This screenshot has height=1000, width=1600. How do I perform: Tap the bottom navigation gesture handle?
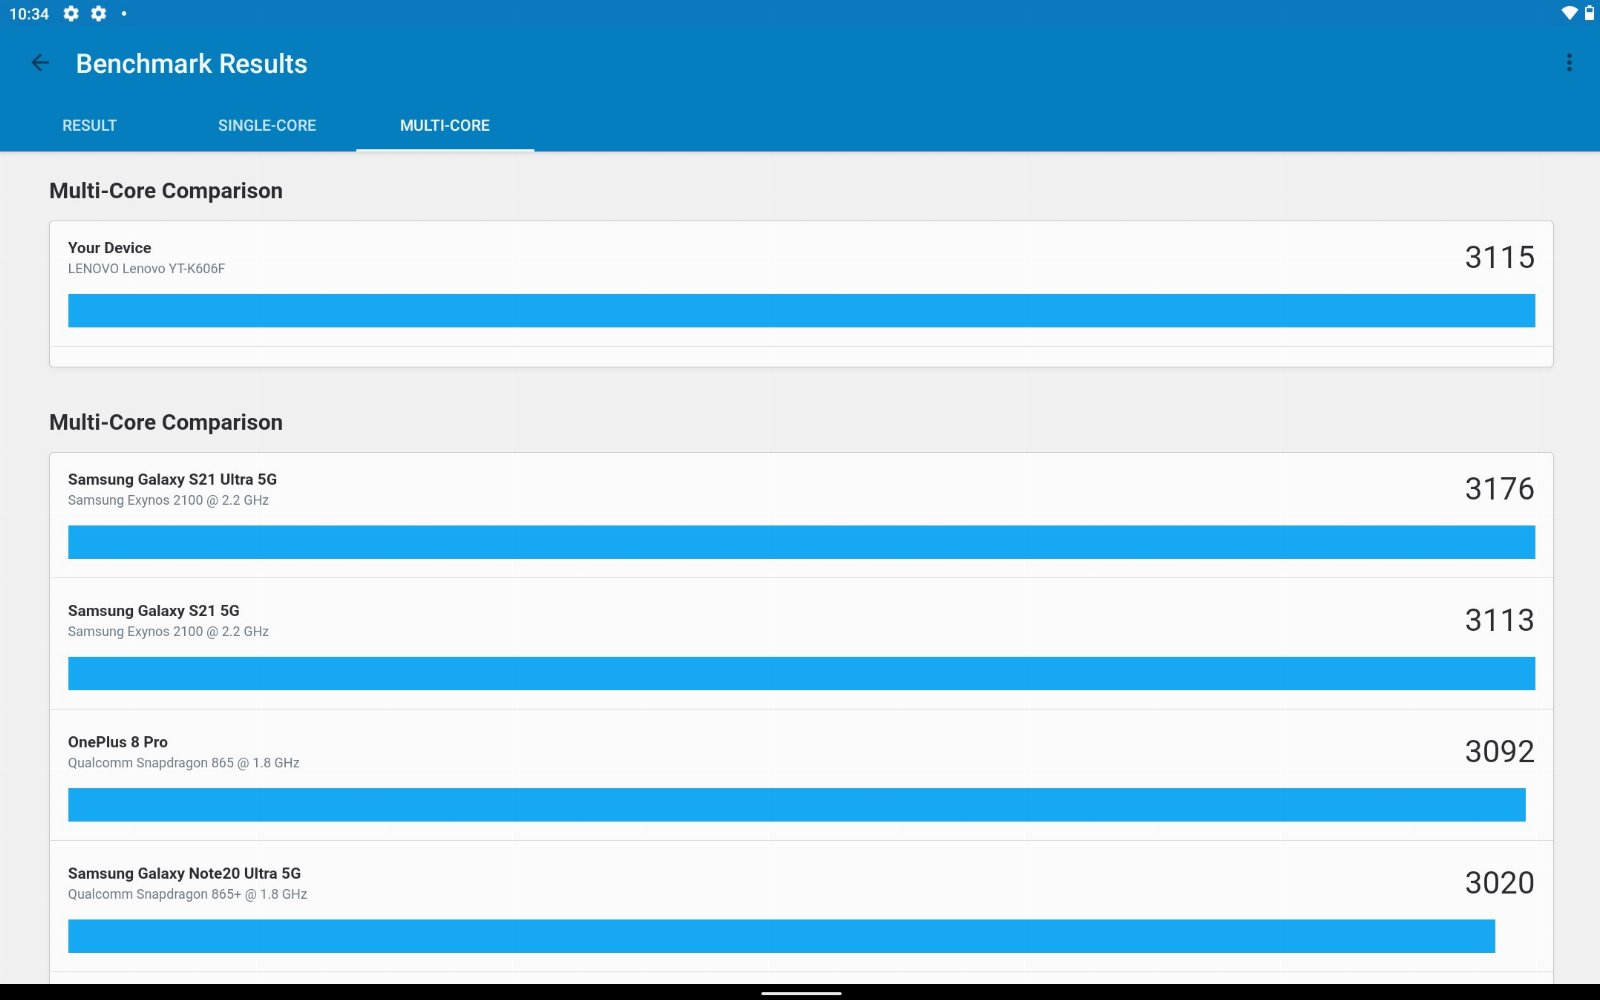tap(800, 993)
